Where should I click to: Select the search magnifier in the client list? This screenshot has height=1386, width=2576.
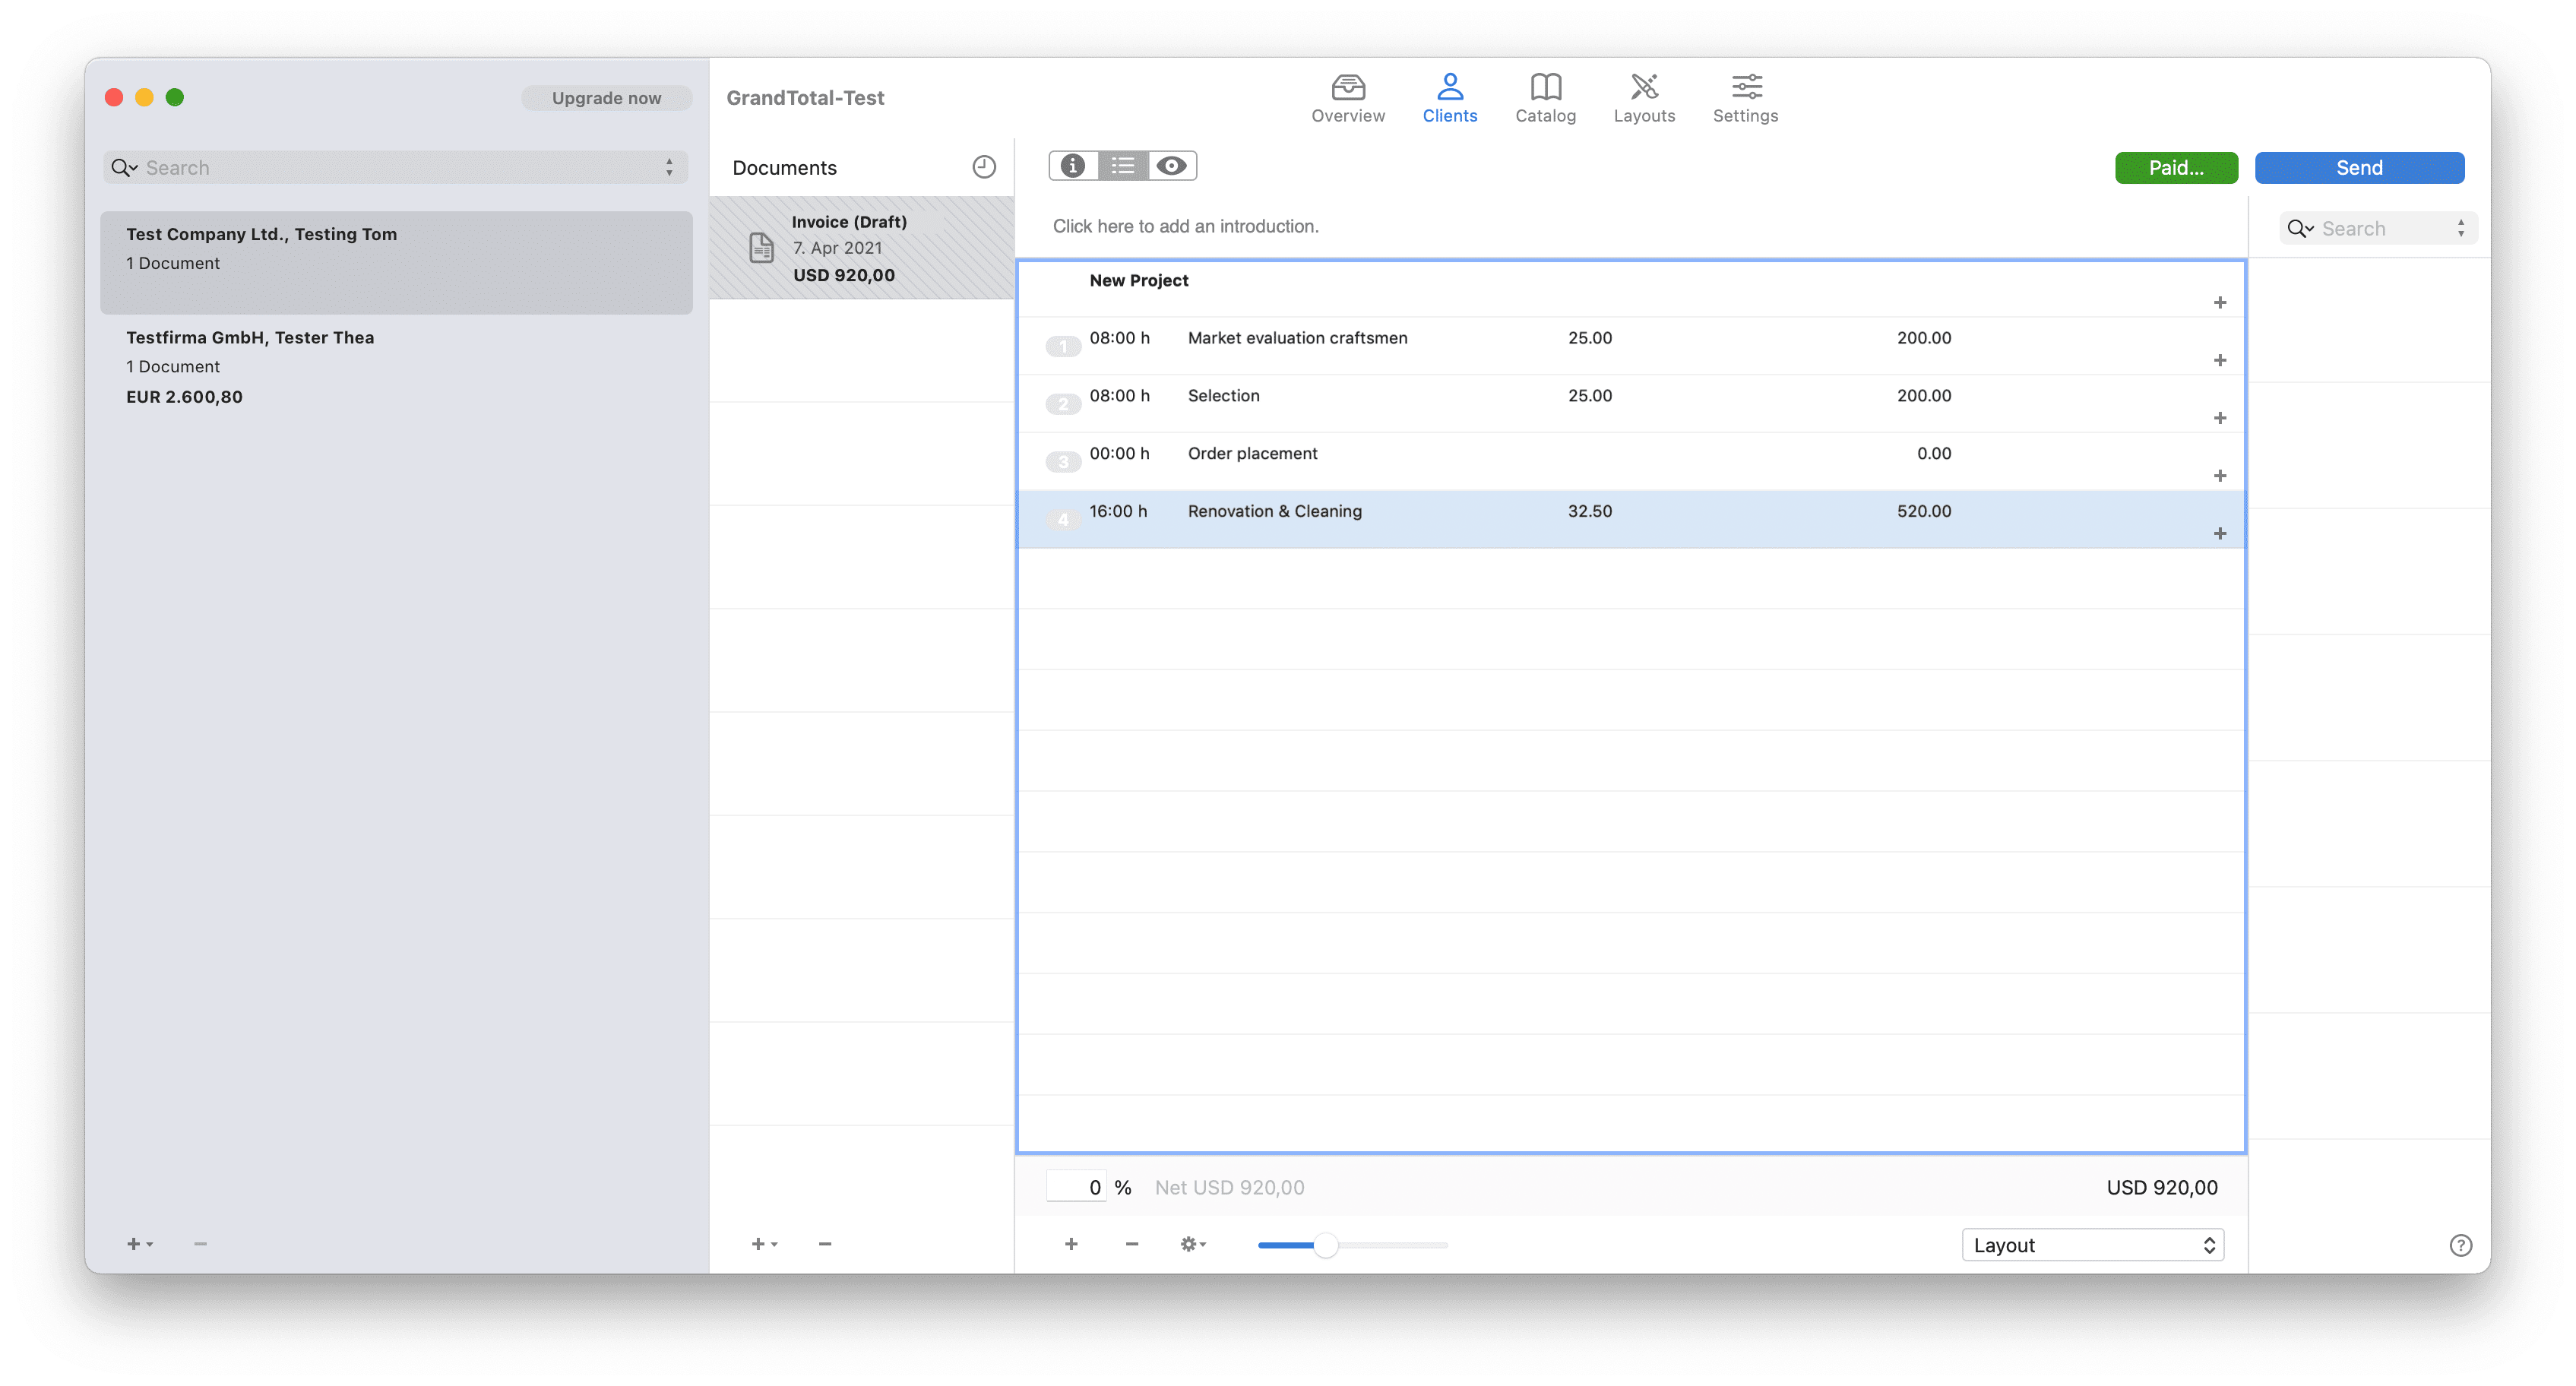coord(123,167)
